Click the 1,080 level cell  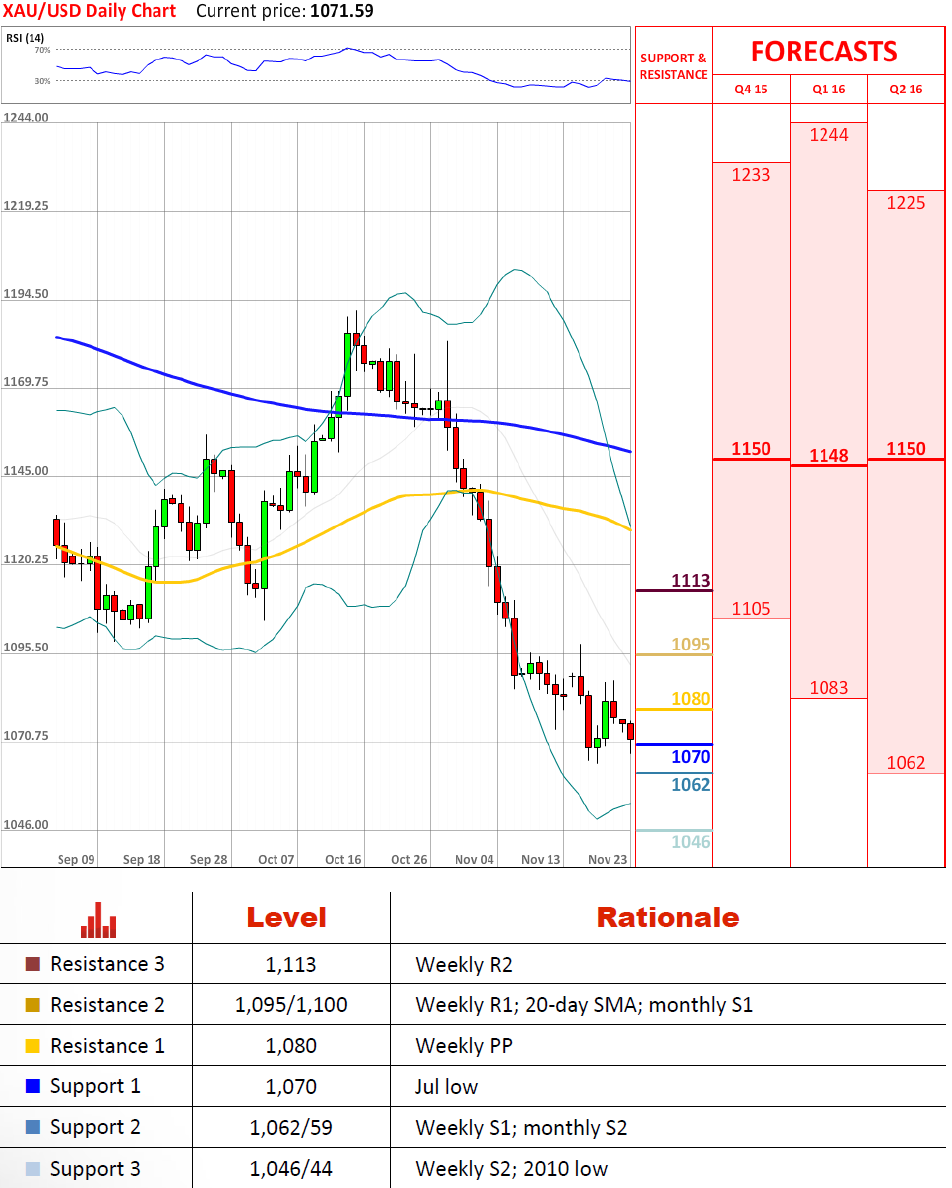pos(291,1046)
